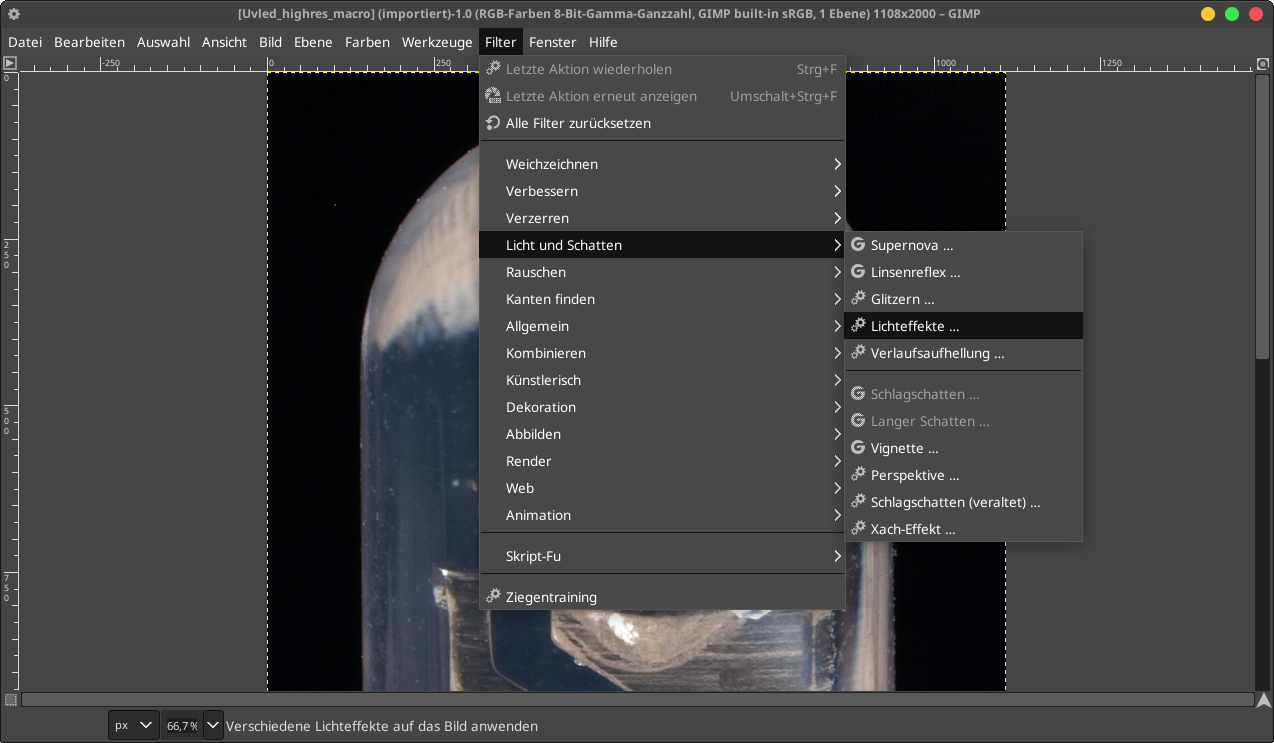Open Abbilden submenu
Image resolution: width=1274 pixels, height=743 pixels.
662,434
